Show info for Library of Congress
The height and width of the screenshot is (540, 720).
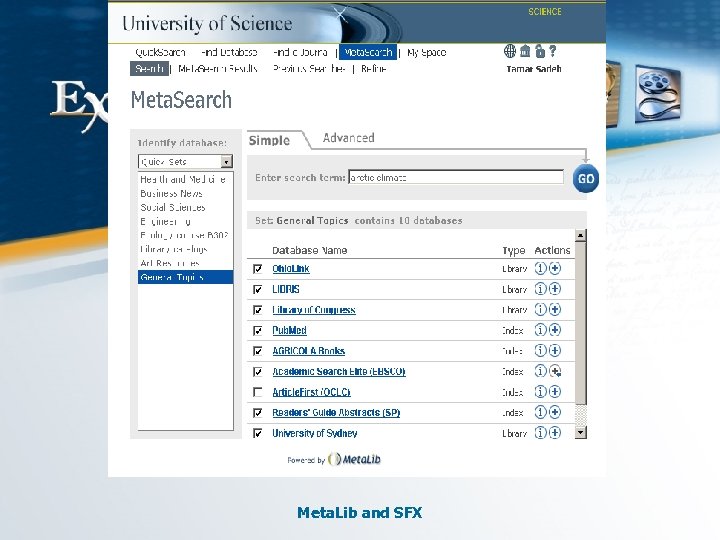tap(540, 309)
